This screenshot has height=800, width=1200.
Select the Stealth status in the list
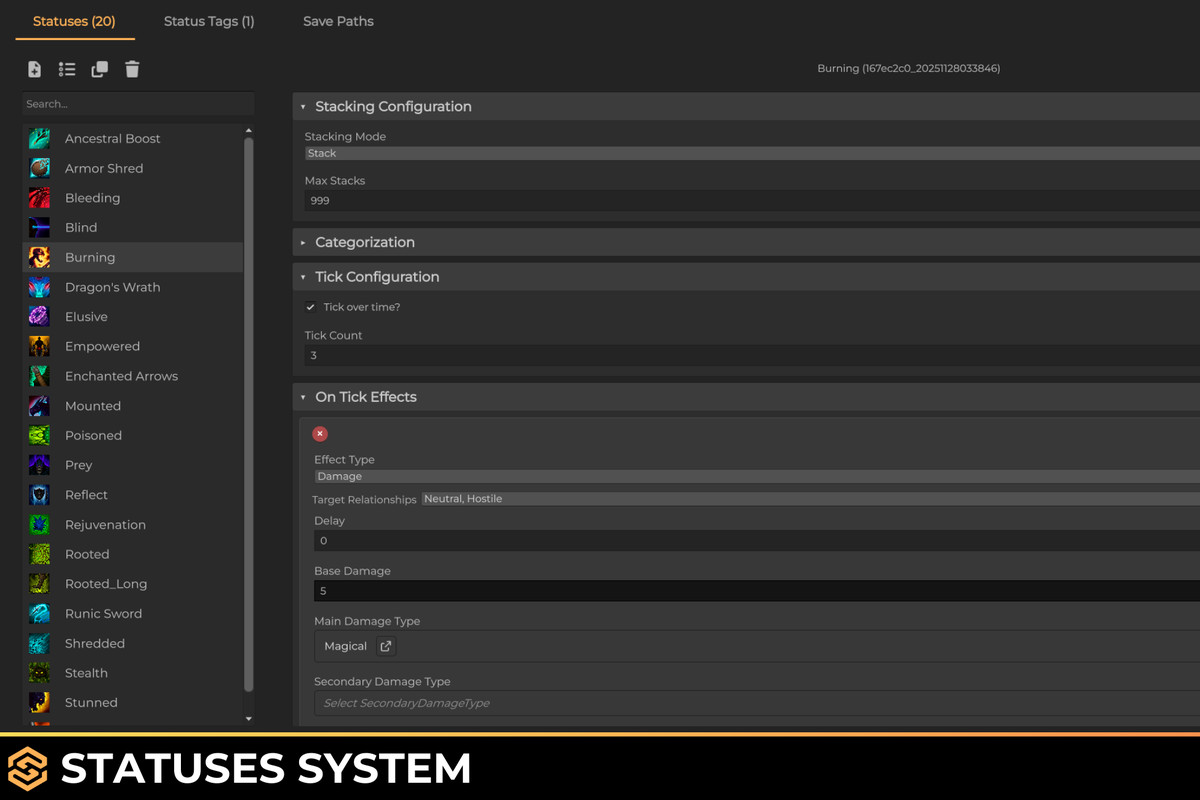click(x=86, y=672)
